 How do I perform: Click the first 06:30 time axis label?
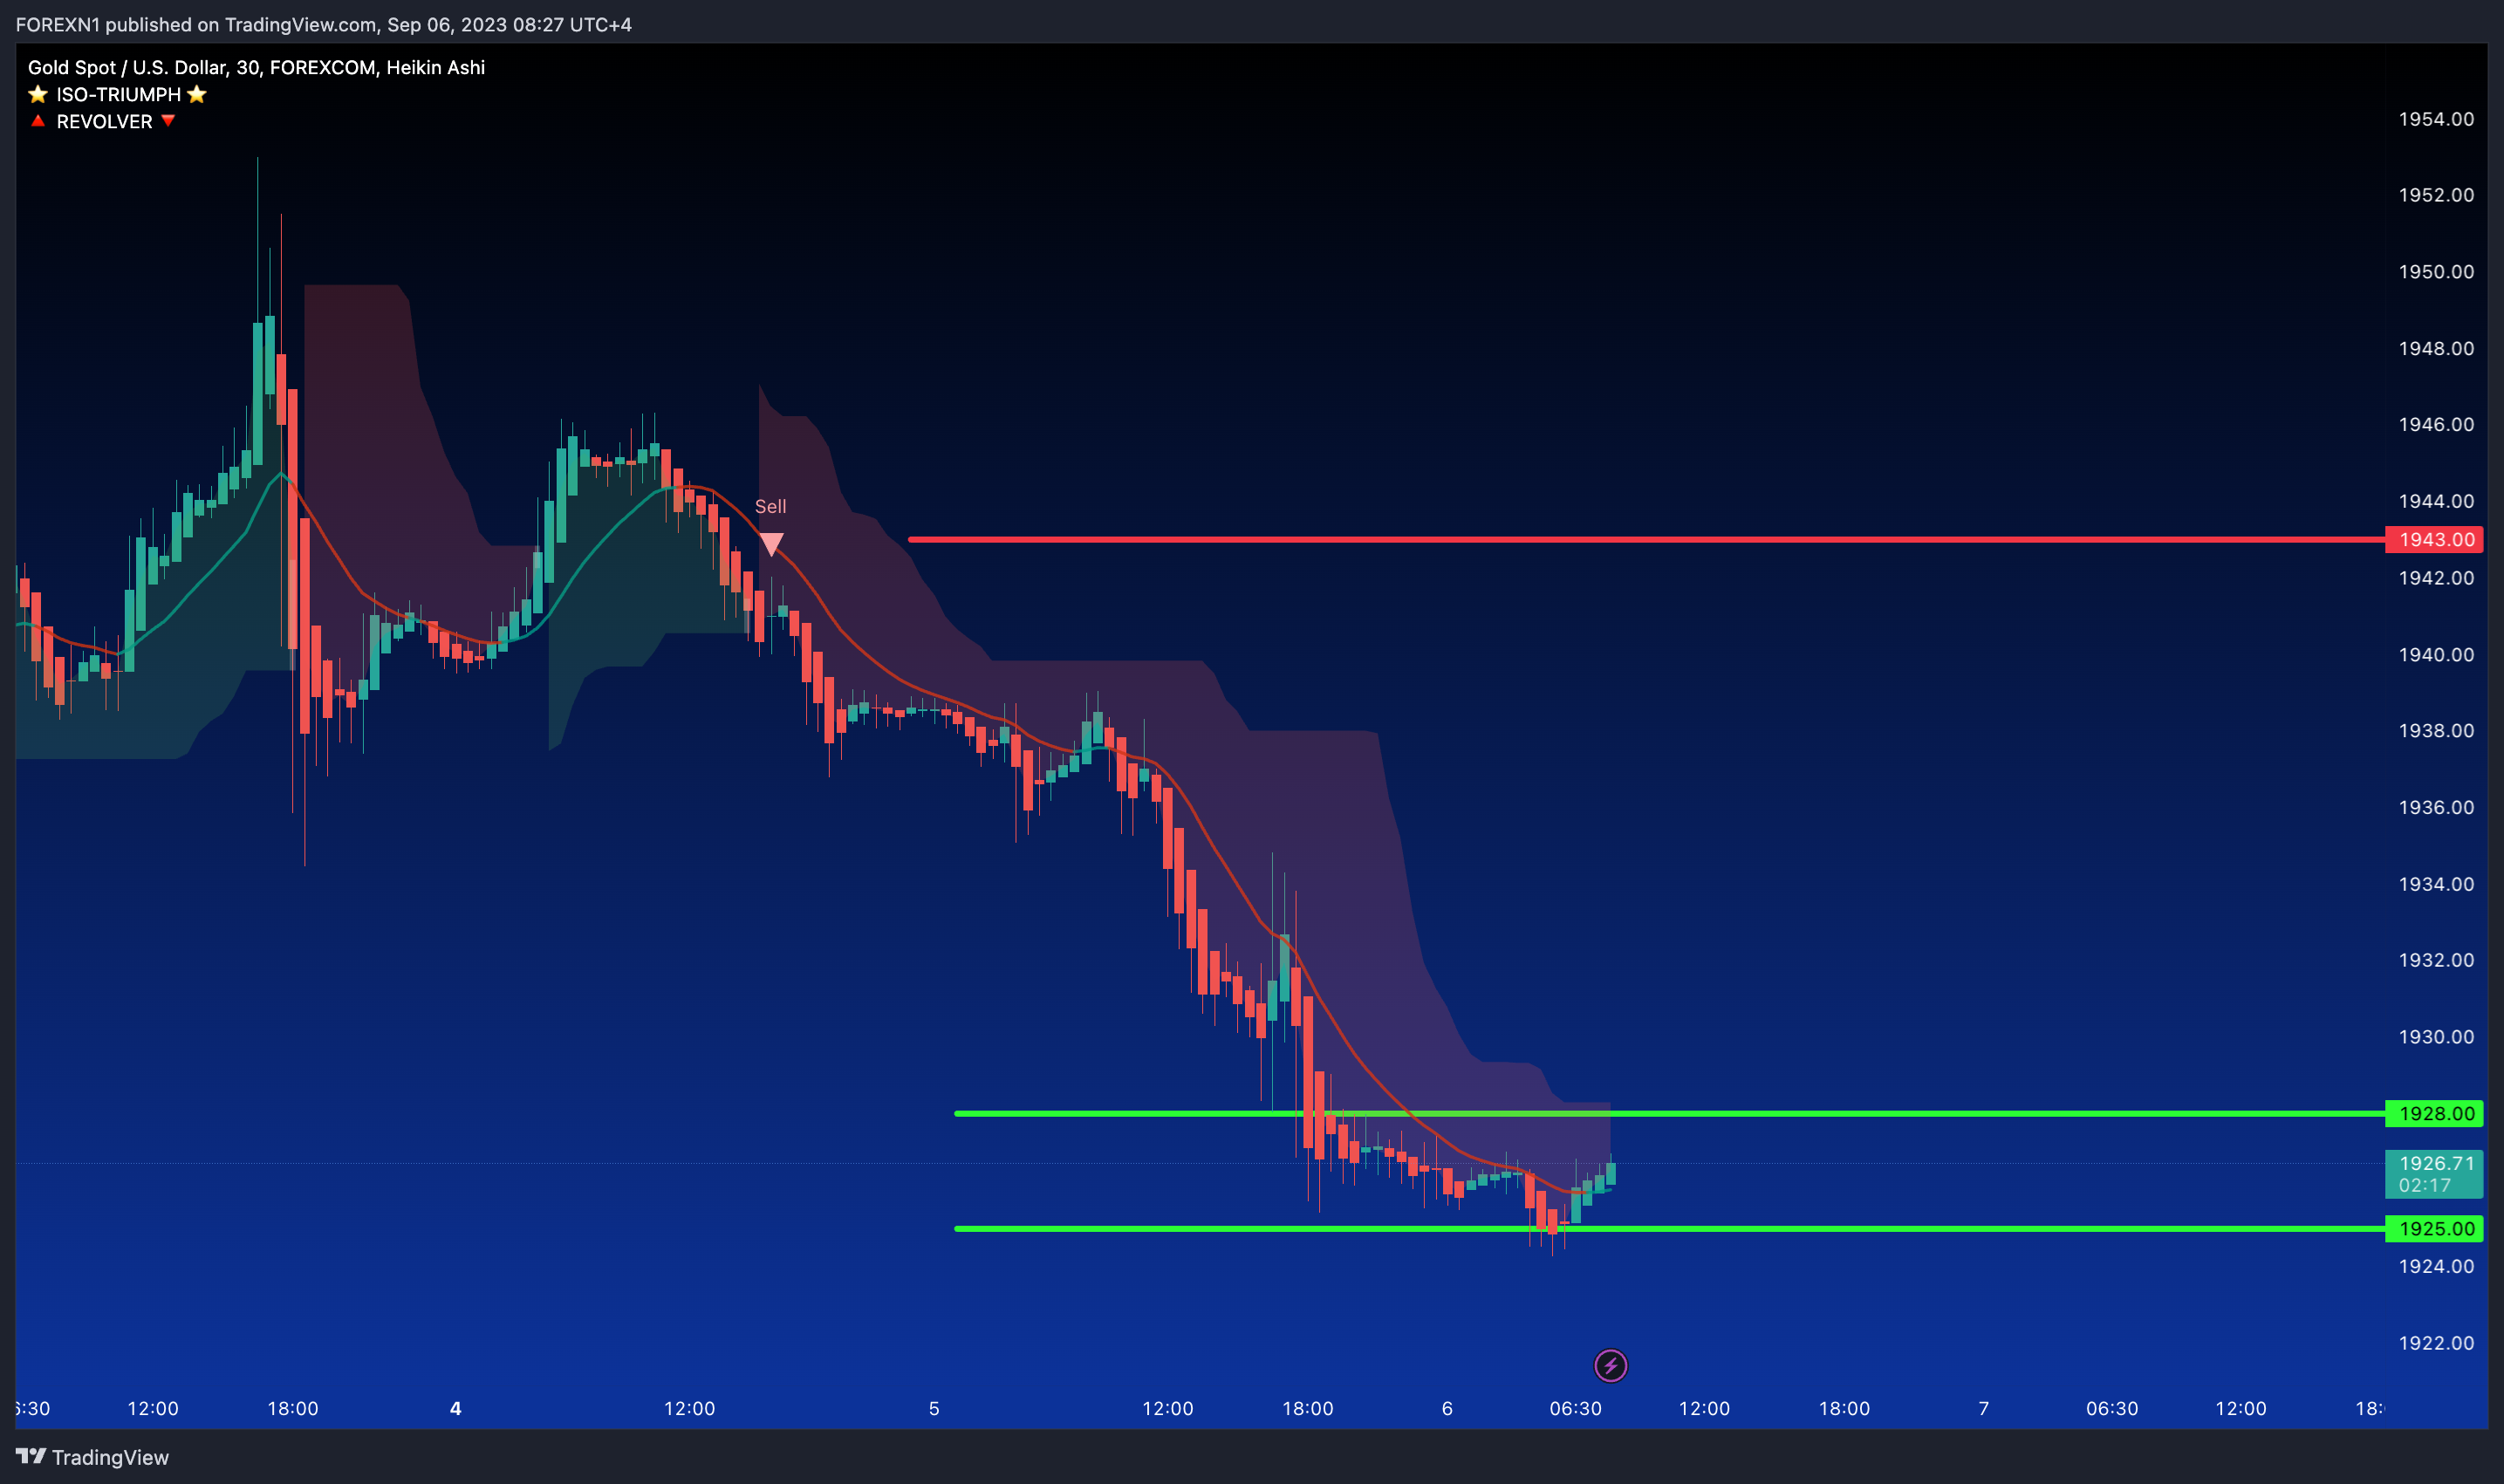tap(1575, 1408)
